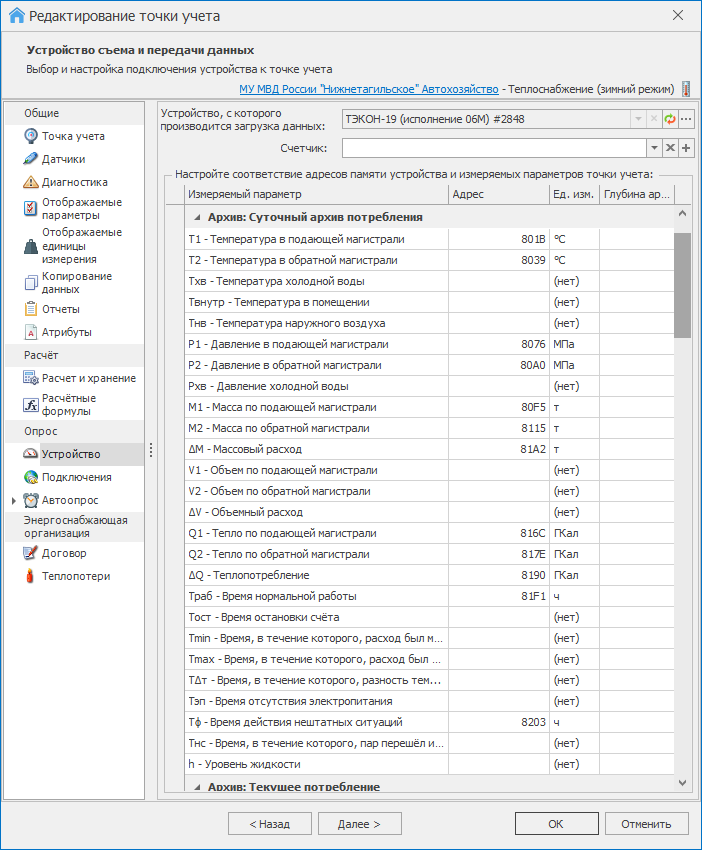Click the Отменить button
Viewport: 702px width, 850px height.
pos(646,823)
